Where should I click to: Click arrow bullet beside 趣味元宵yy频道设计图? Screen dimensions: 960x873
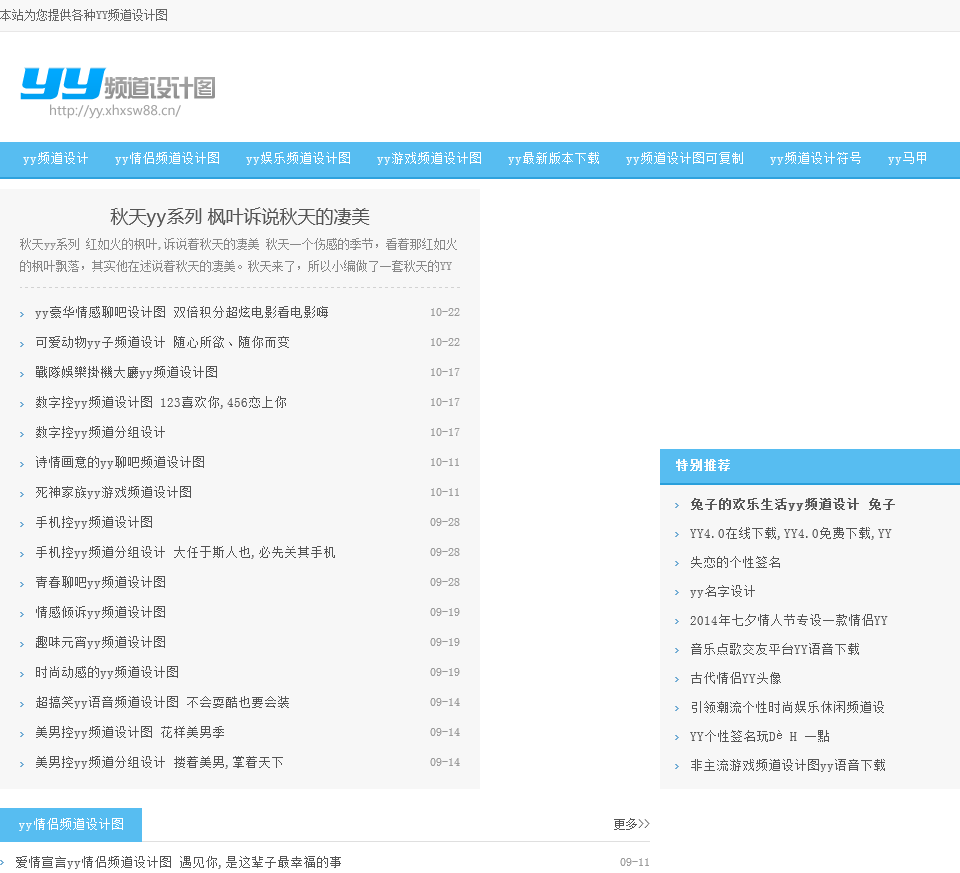[x=22, y=644]
